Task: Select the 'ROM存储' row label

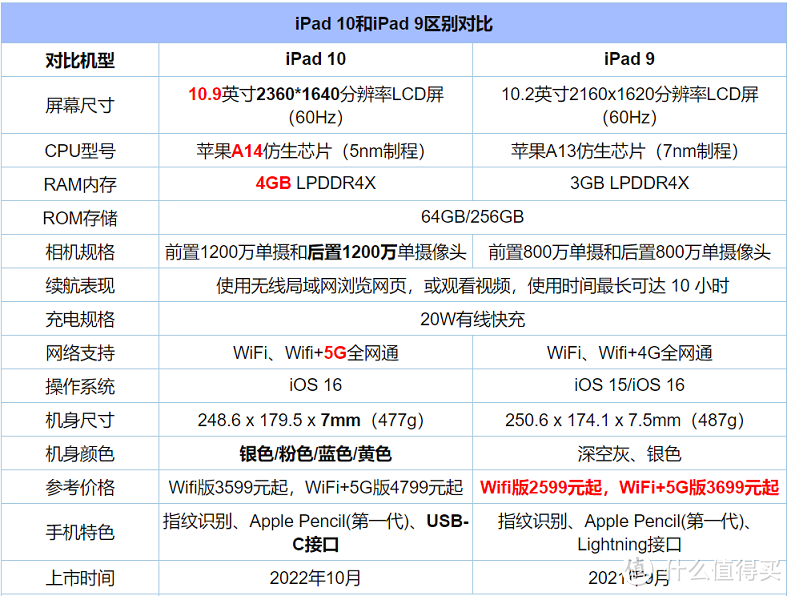Action: coord(80,218)
